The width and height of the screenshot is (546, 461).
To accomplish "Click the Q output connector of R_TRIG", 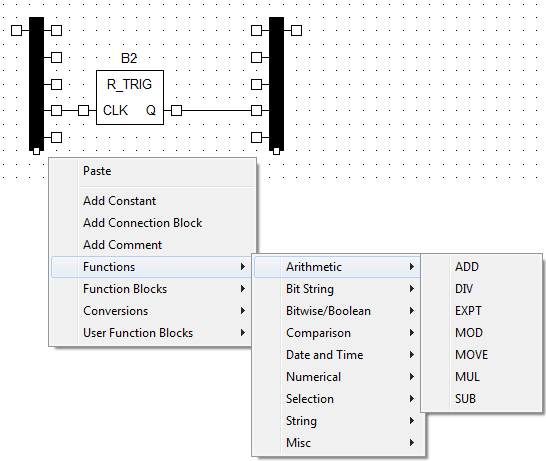I will 177,111.
